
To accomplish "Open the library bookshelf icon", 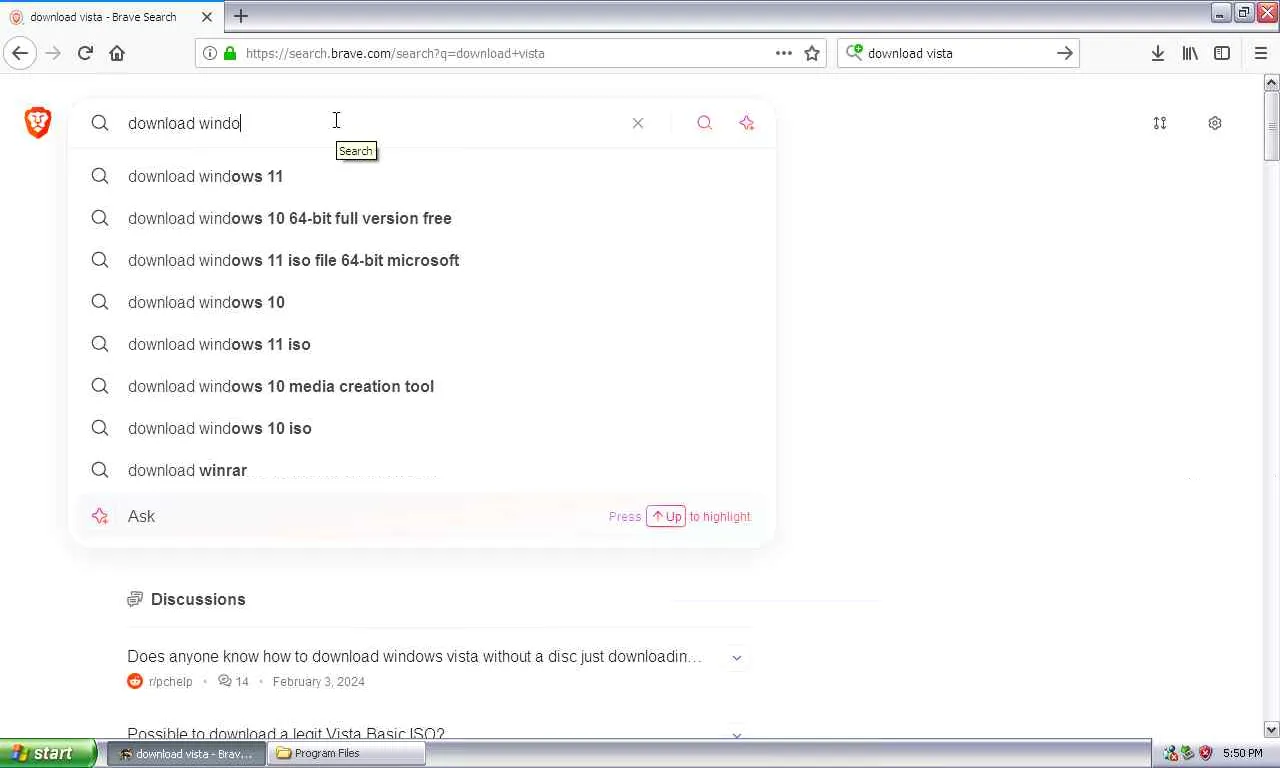I will pyautogui.click(x=1190, y=53).
